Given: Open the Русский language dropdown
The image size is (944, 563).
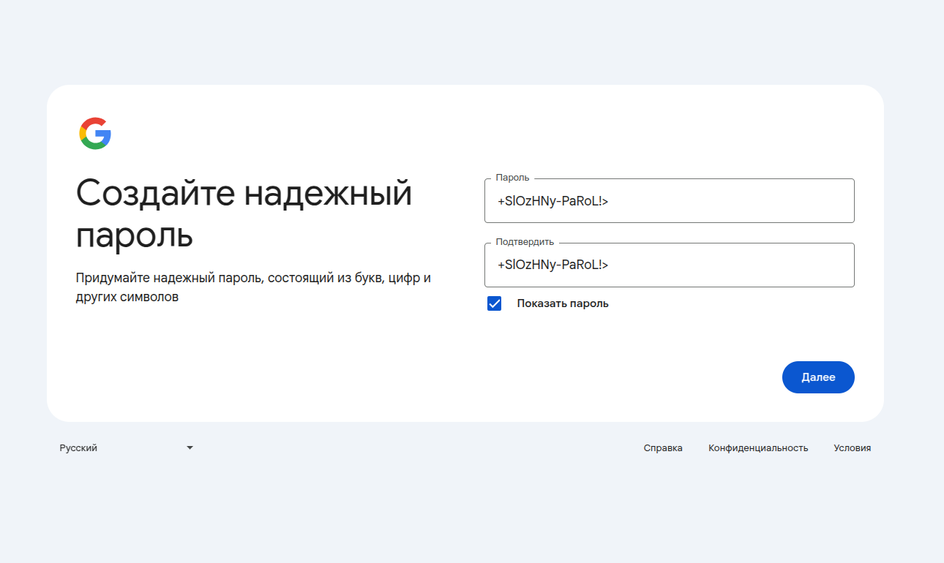Looking at the screenshot, I should (126, 447).
